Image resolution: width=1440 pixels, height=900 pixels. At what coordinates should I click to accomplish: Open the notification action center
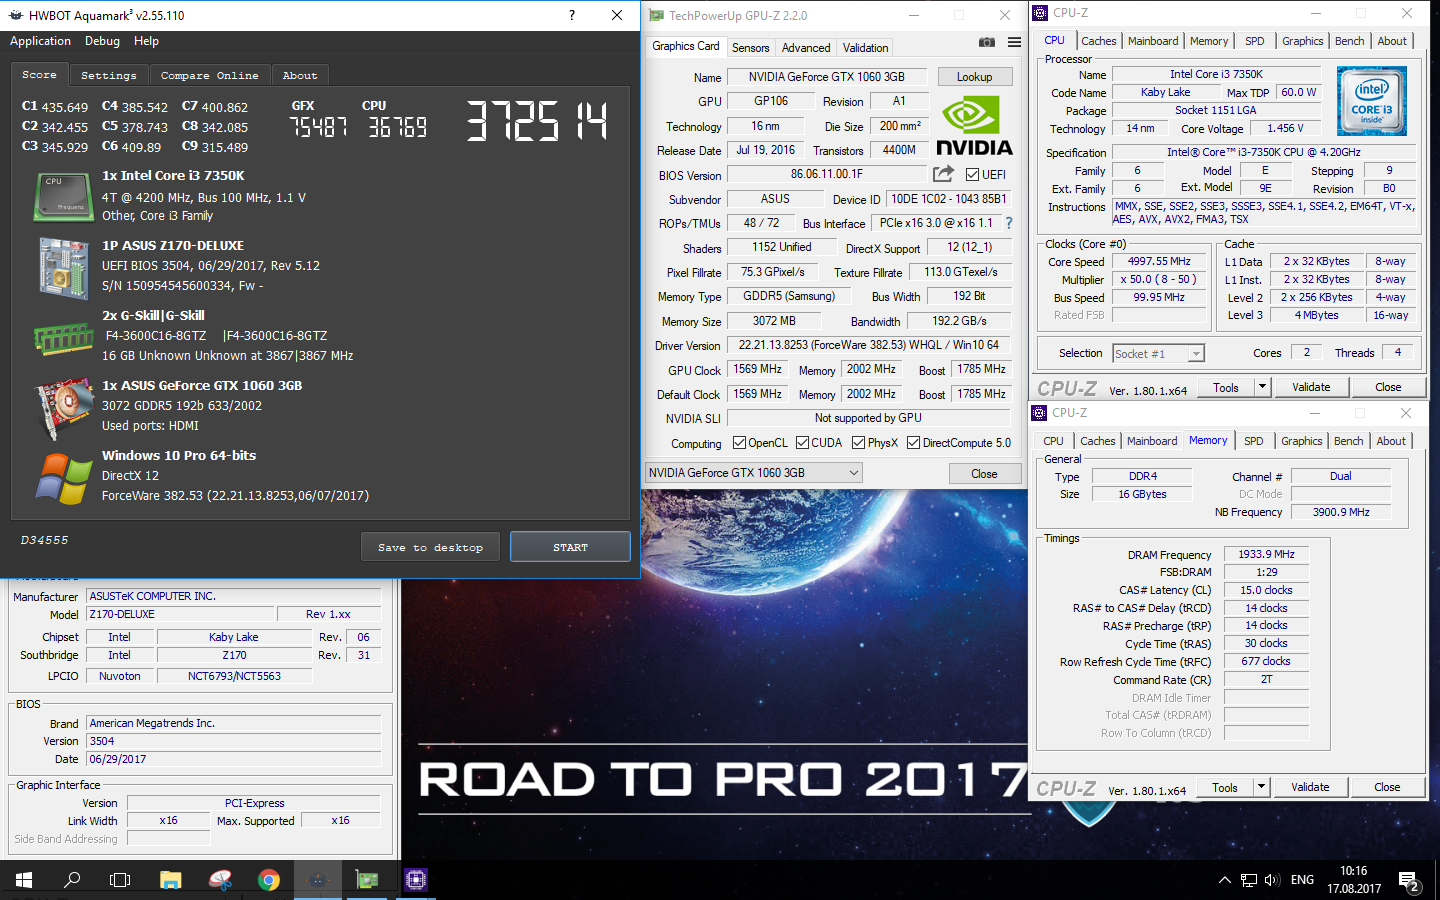coord(1410,880)
